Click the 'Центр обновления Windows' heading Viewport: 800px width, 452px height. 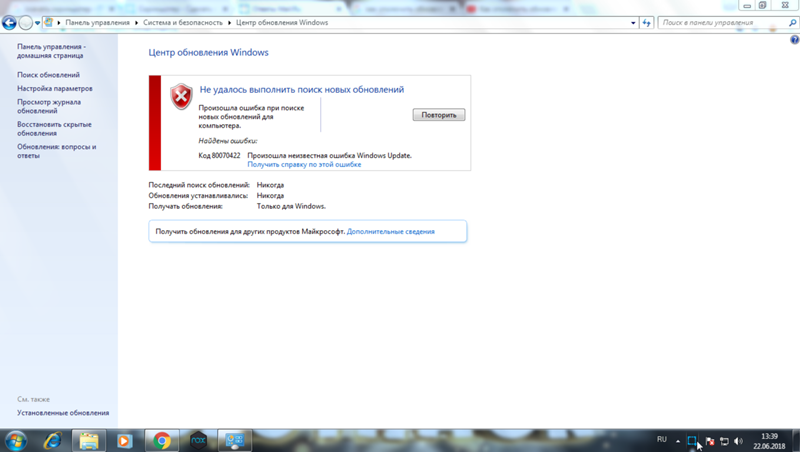[x=208, y=53]
